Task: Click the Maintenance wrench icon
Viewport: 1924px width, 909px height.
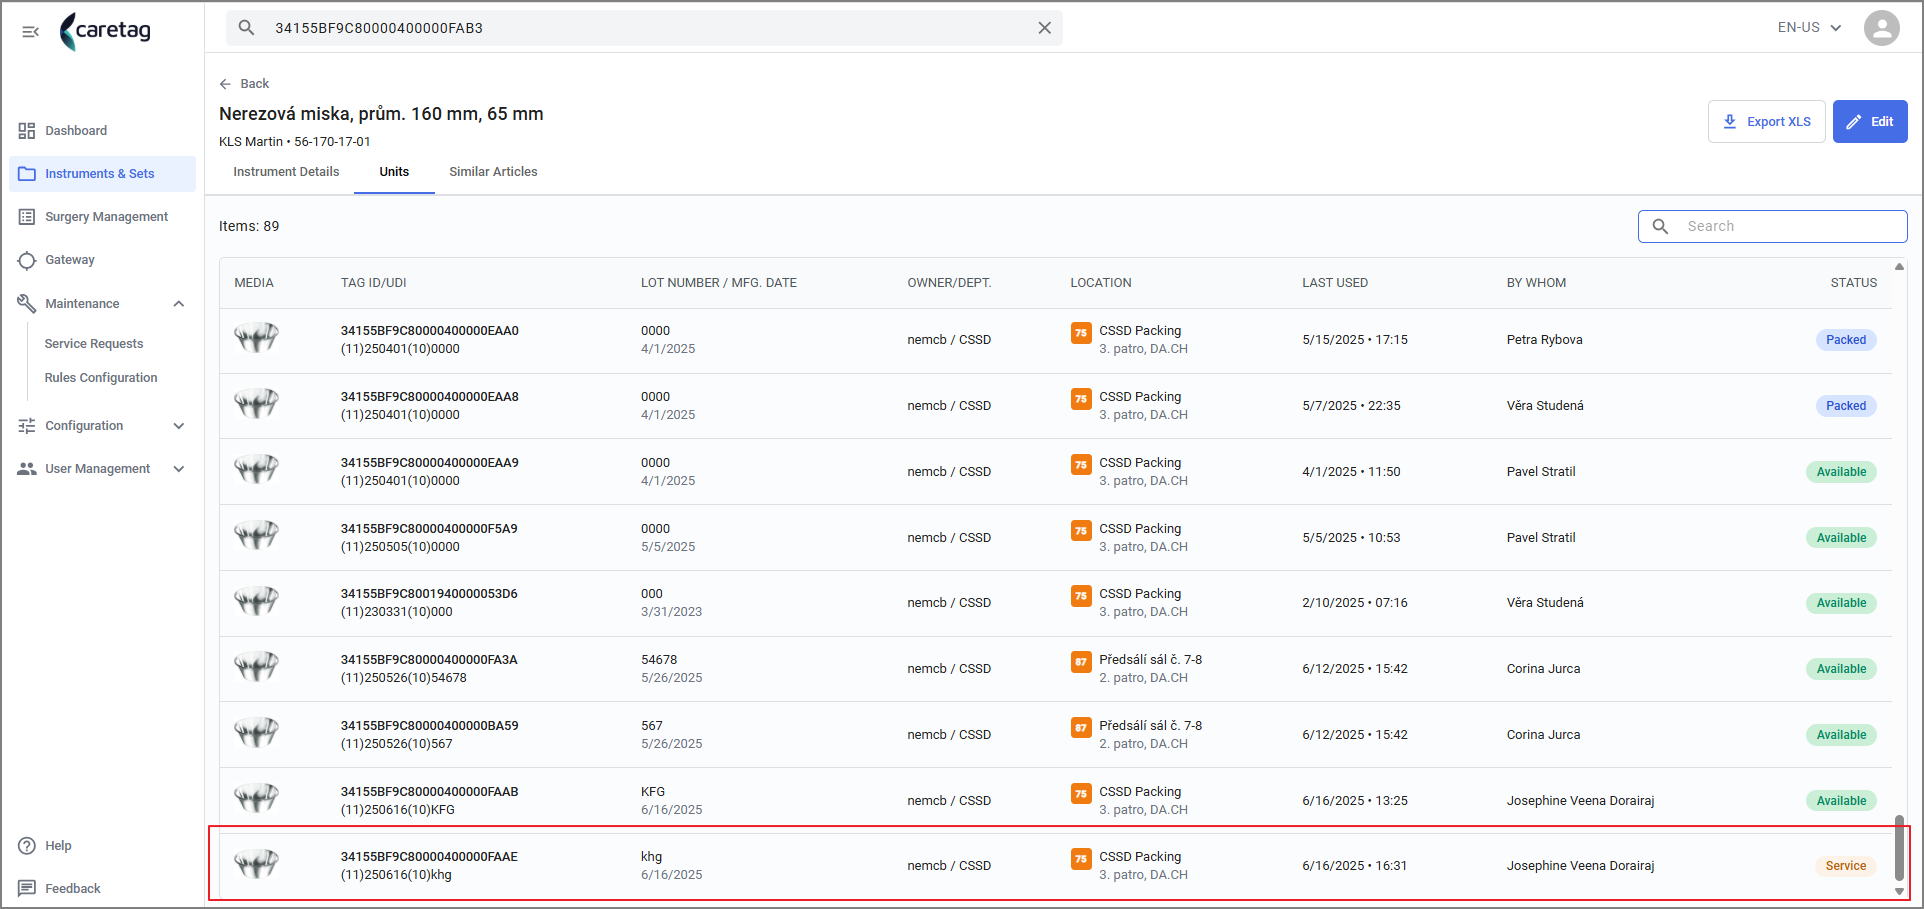Action: point(27,303)
